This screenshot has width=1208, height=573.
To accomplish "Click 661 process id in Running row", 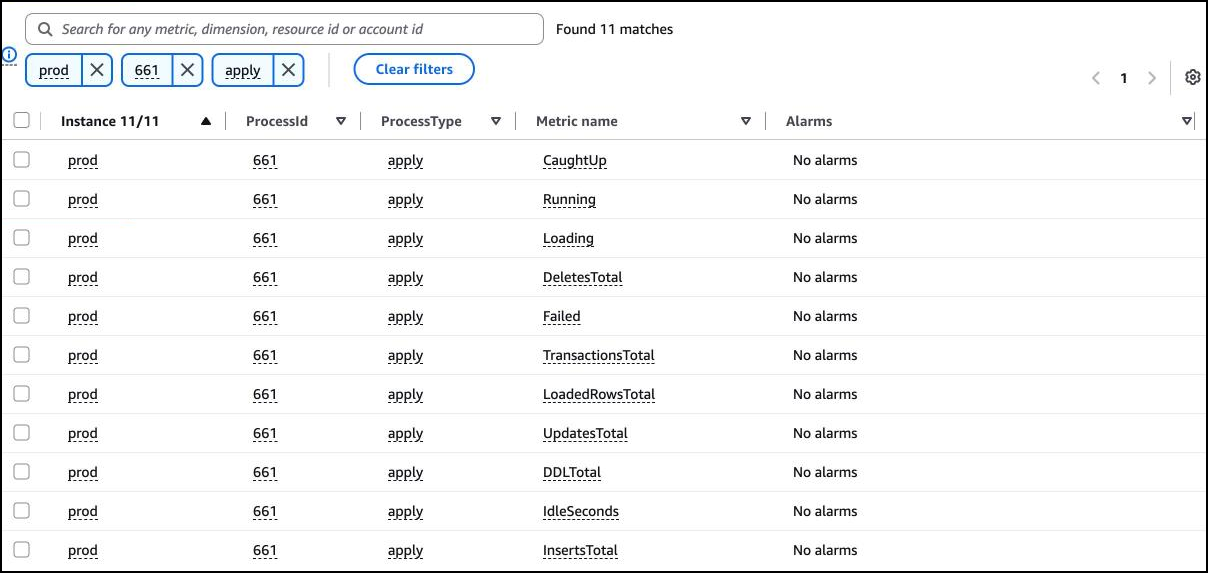I will 265,199.
